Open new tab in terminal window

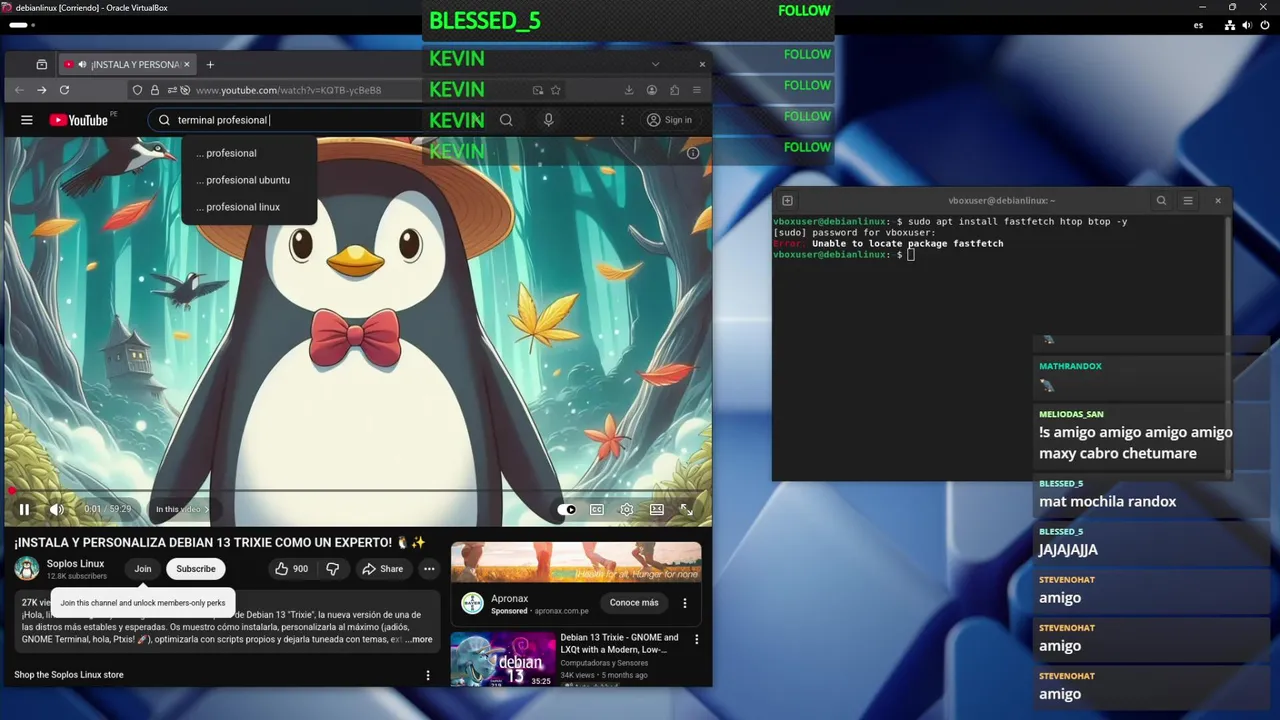point(787,200)
